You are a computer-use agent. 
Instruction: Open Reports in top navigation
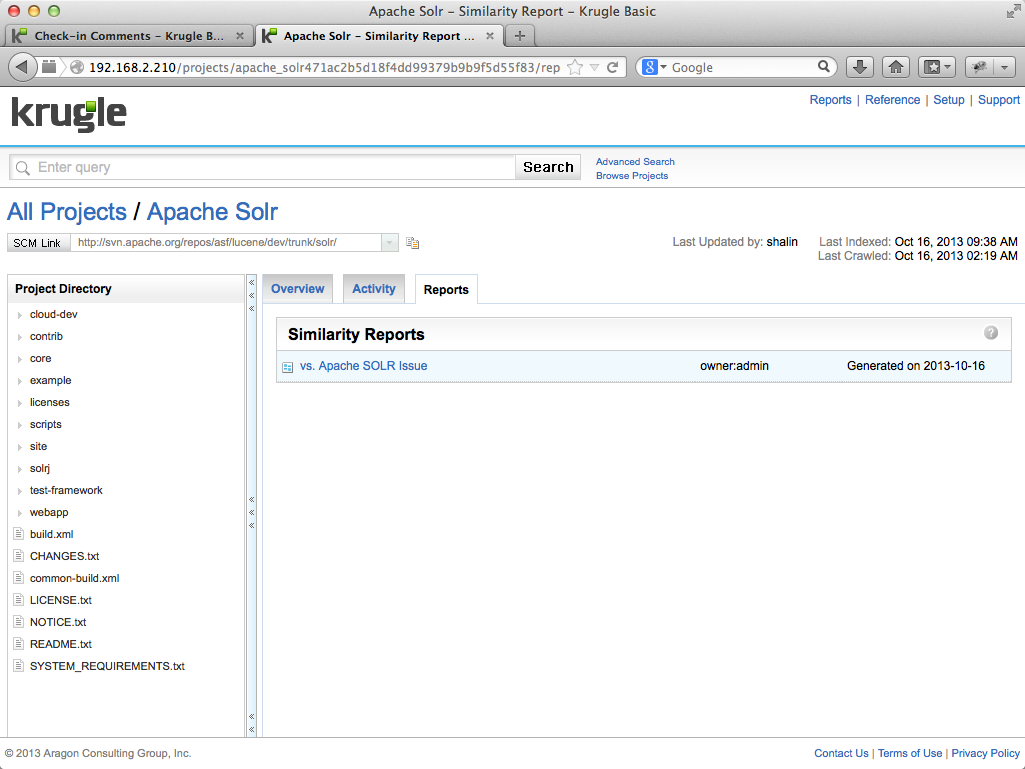coord(830,99)
